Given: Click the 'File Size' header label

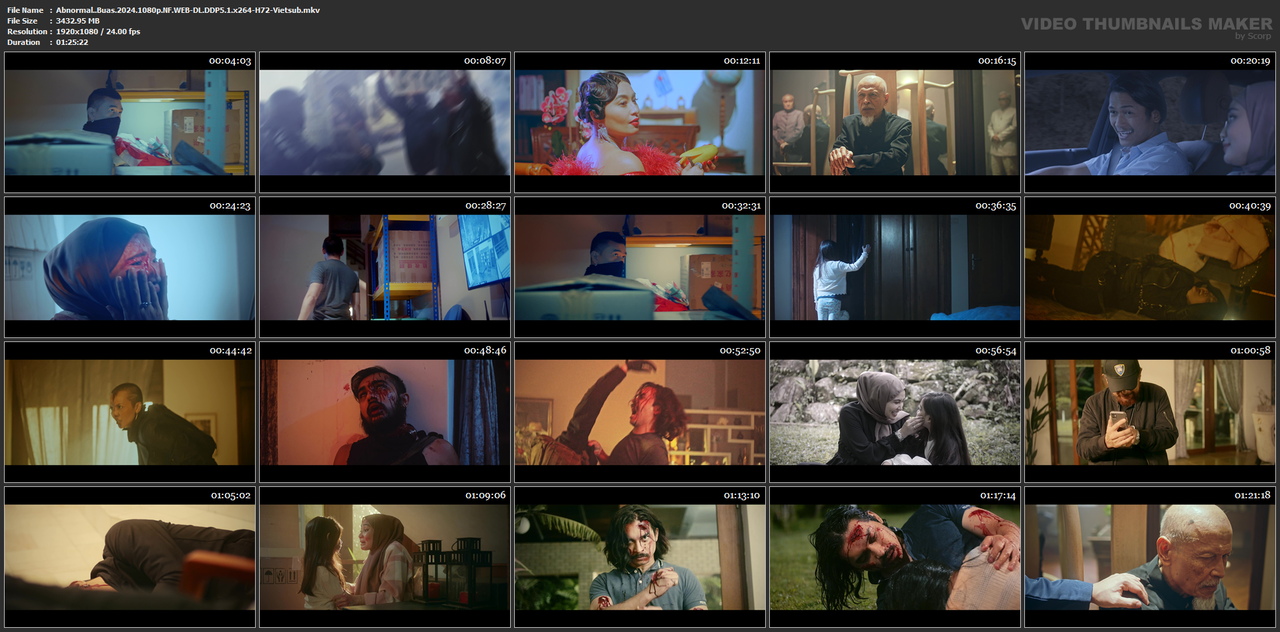Looking at the screenshot, I should coord(22,21).
